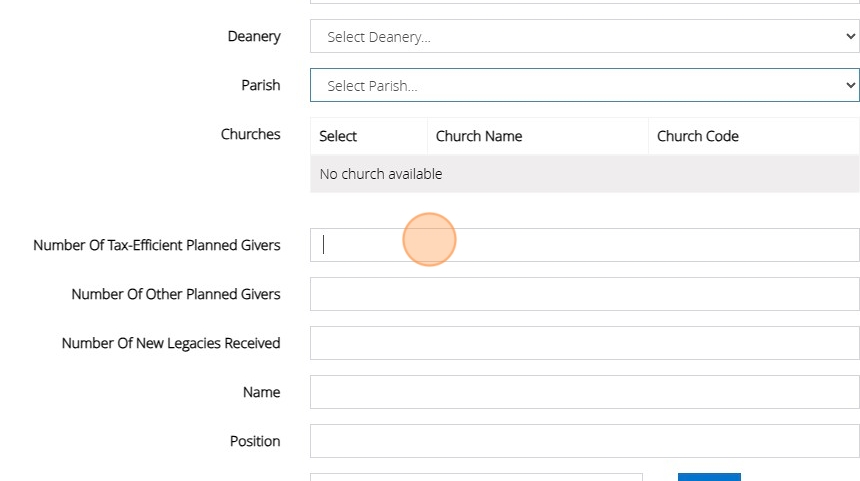Expand the Select Parish combo box
Image resolution: width=860 pixels, height=481 pixels.
[x=584, y=86]
